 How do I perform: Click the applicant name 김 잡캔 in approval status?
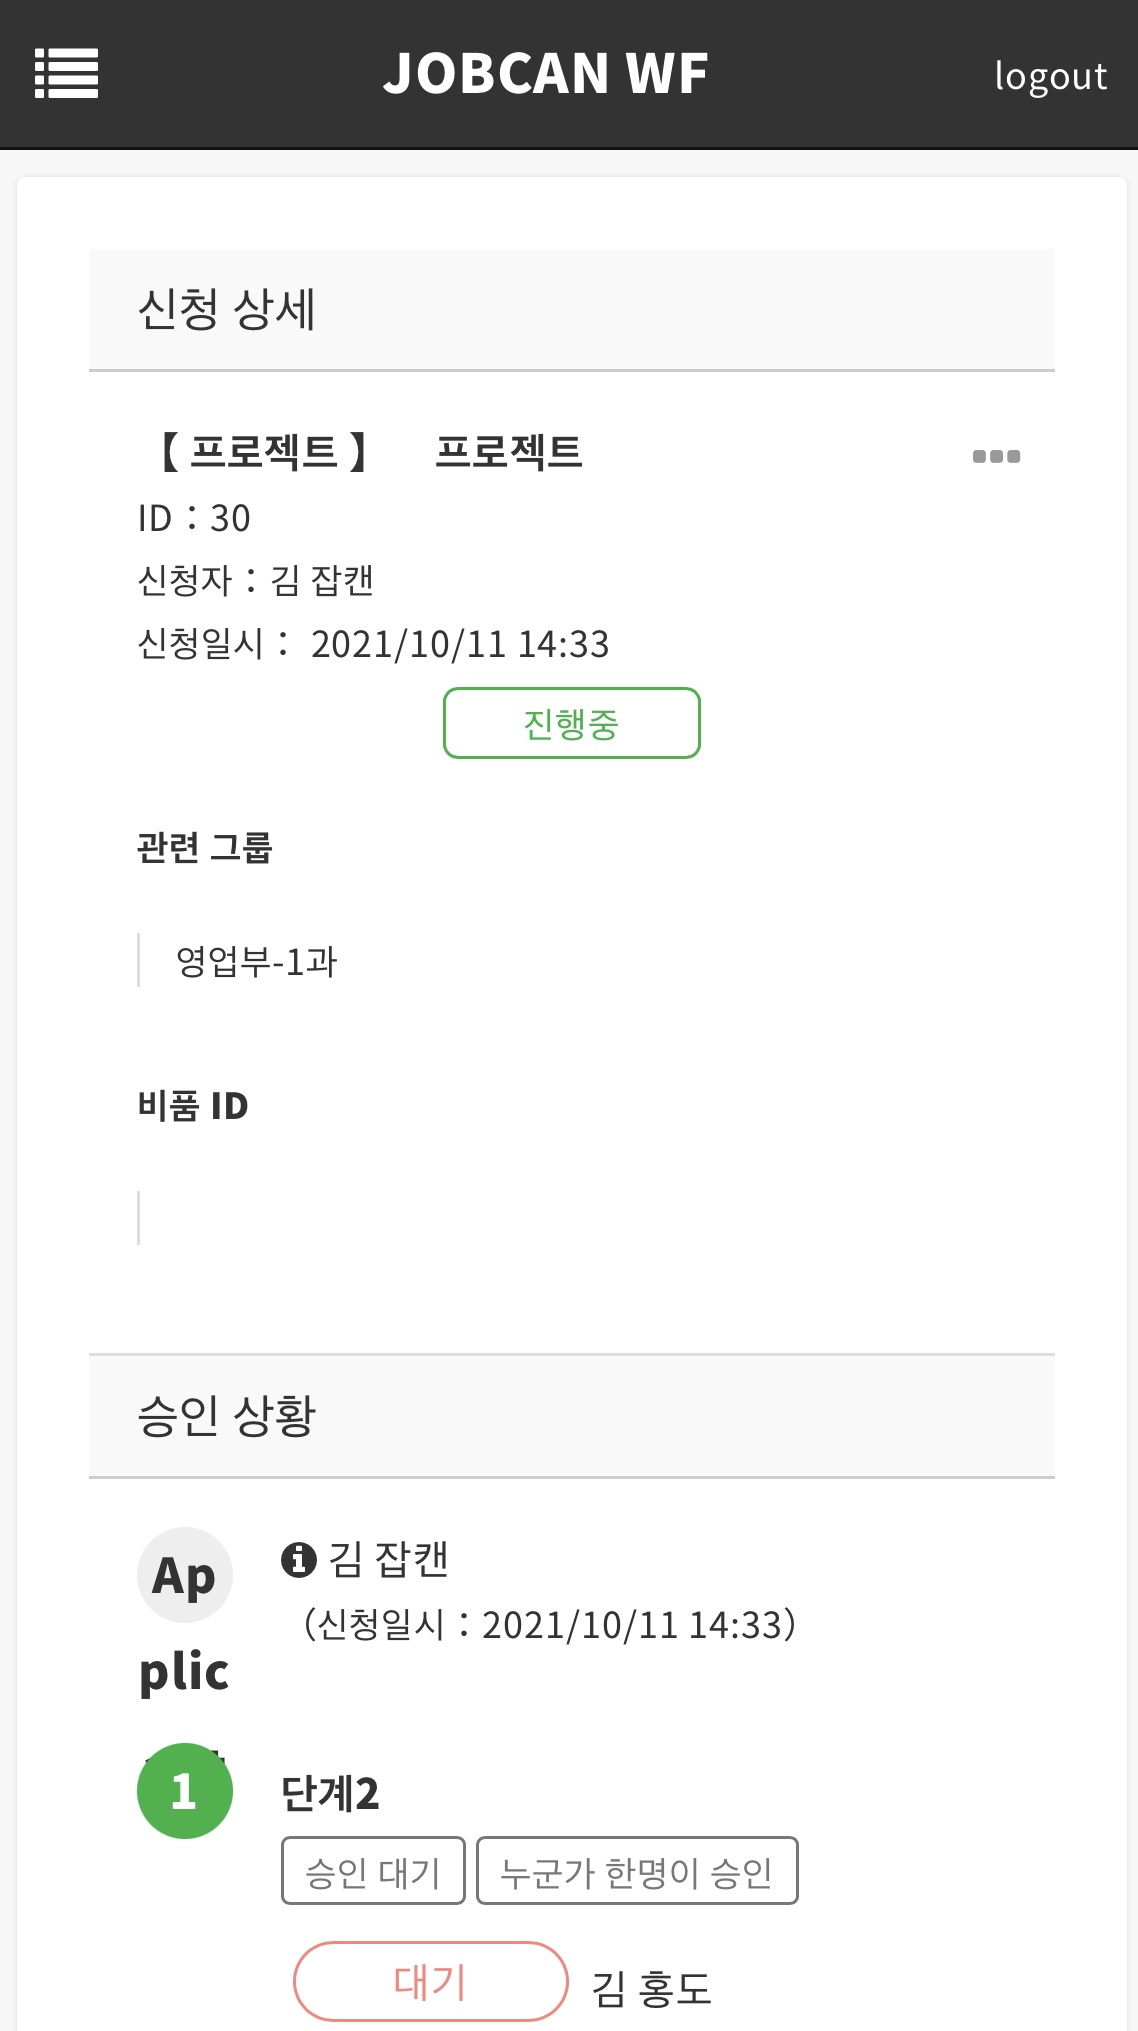(388, 1559)
